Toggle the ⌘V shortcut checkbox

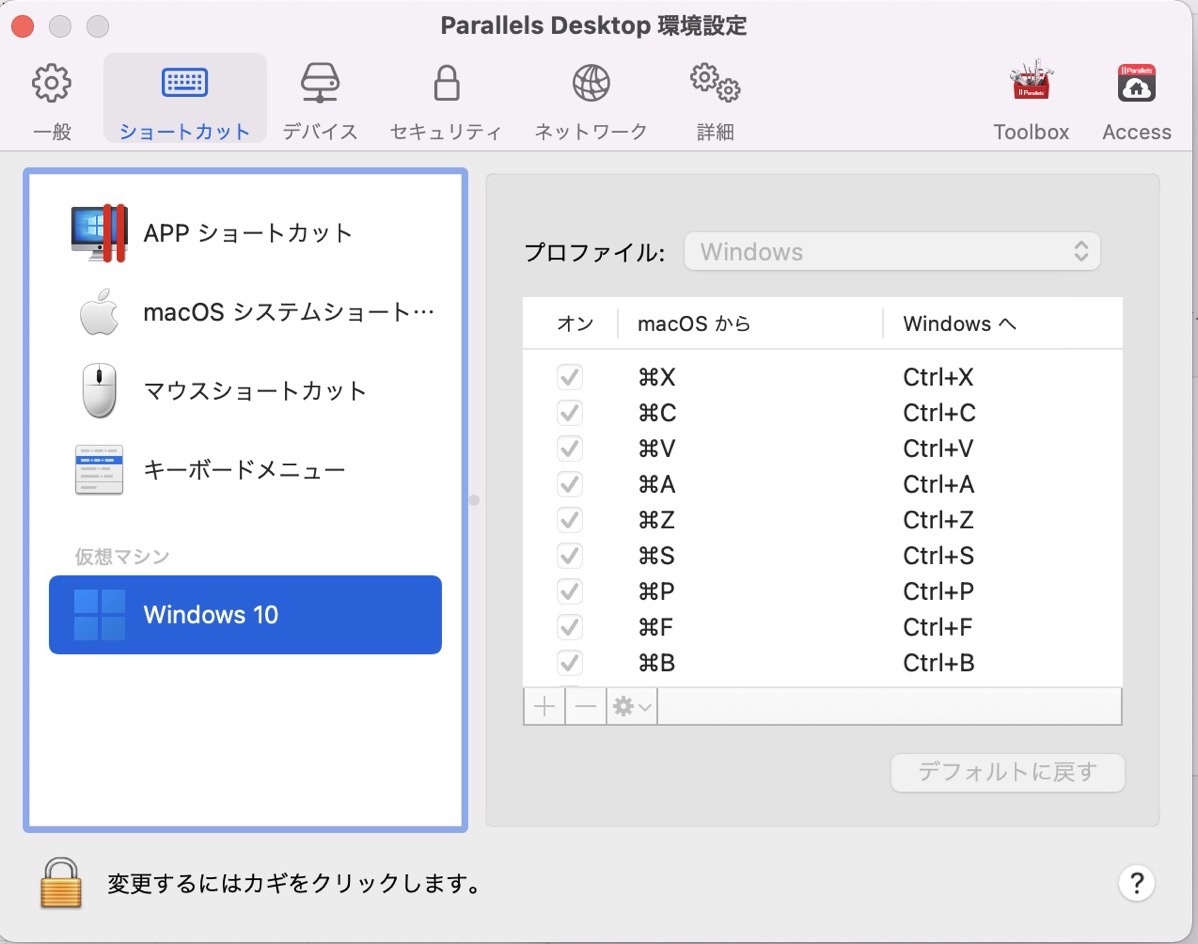point(569,448)
